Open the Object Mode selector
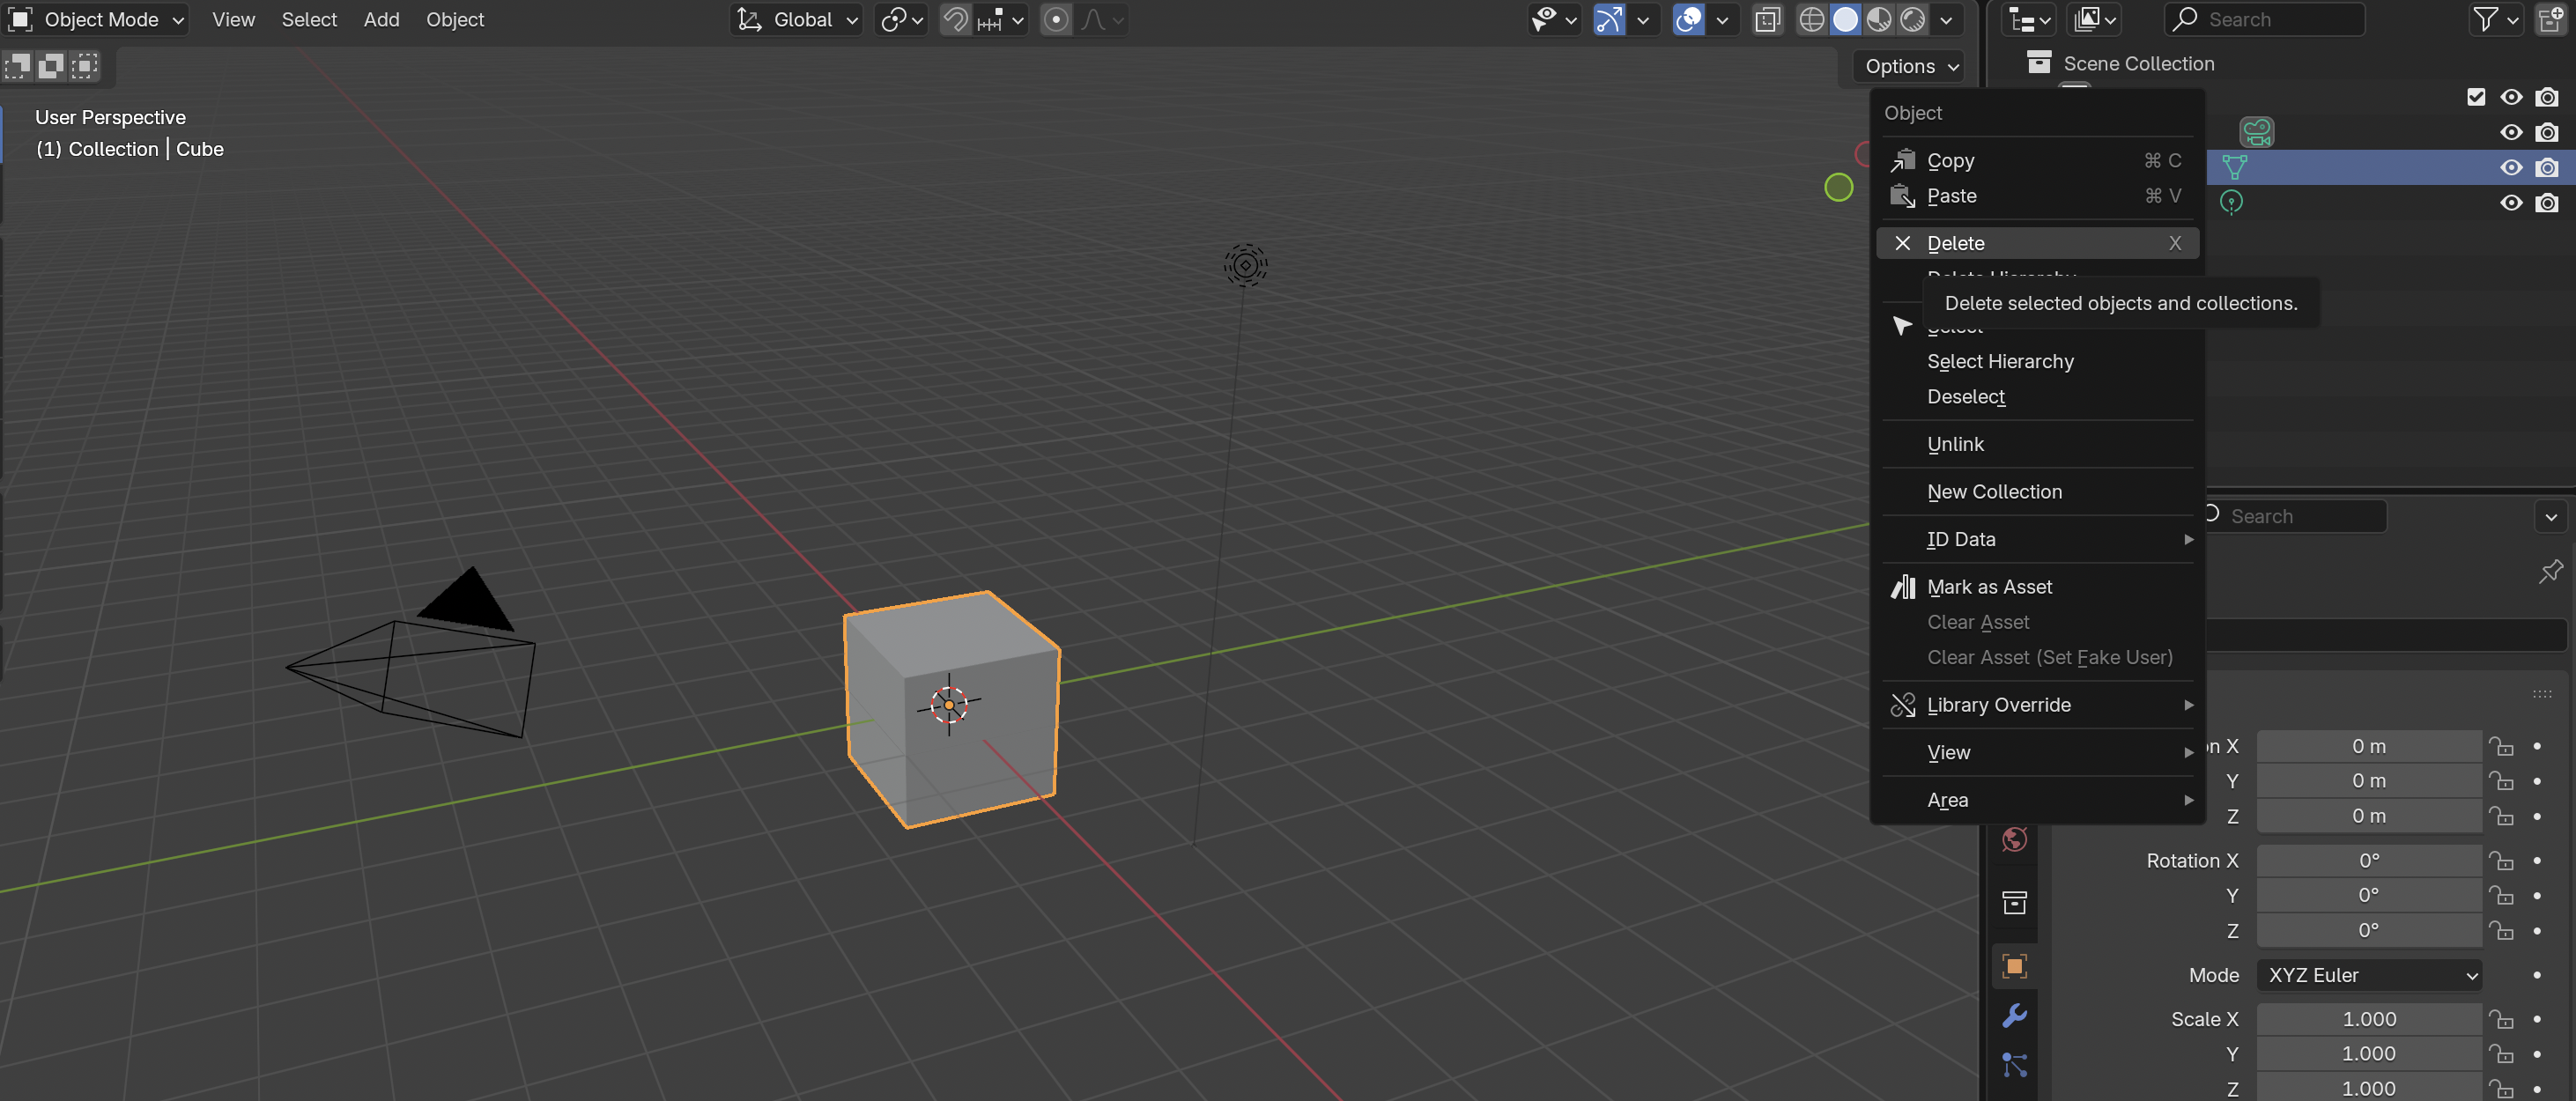 pyautogui.click(x=96, y=19)
